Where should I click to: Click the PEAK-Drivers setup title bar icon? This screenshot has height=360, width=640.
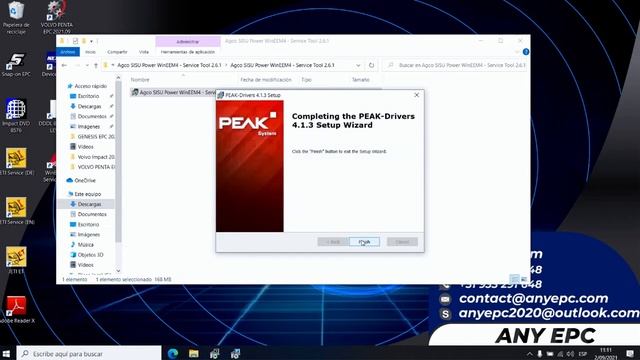[220, 95]
